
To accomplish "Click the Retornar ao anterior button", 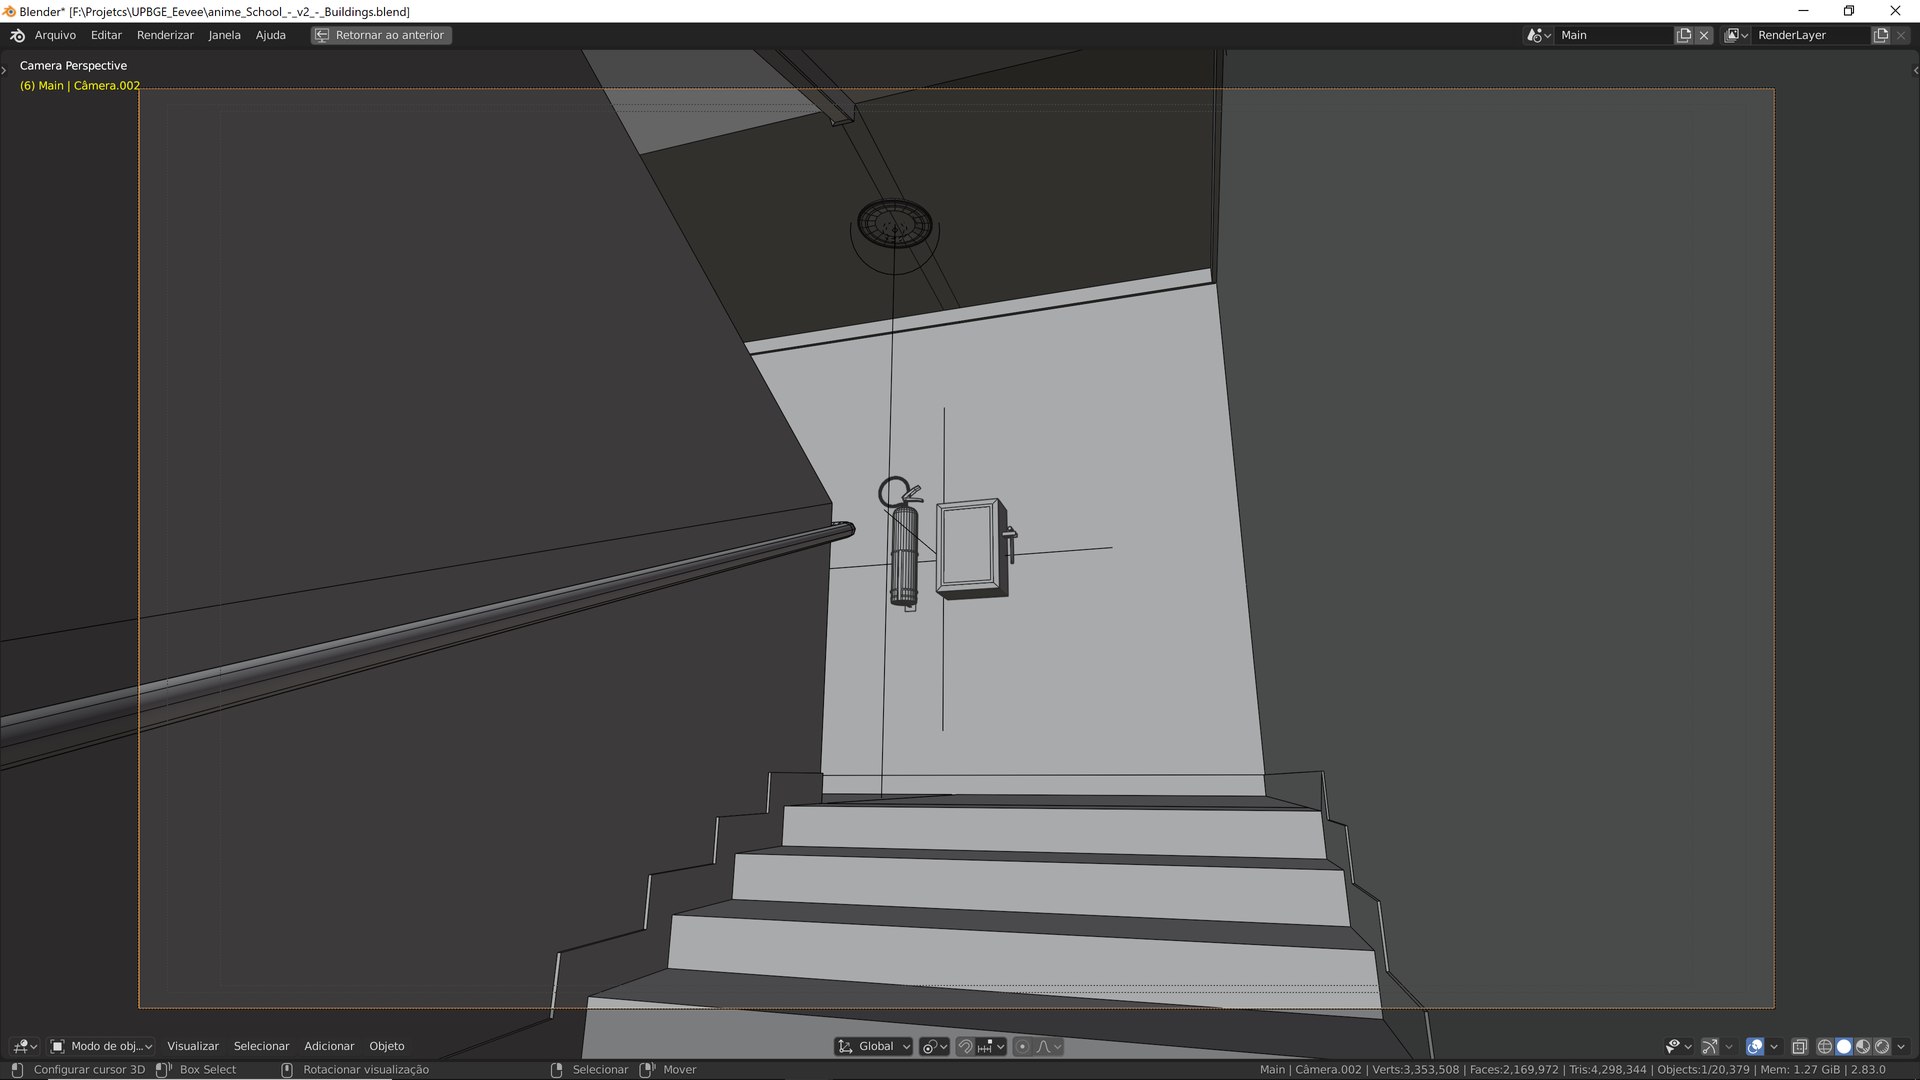I will click(x=381, y=35).
